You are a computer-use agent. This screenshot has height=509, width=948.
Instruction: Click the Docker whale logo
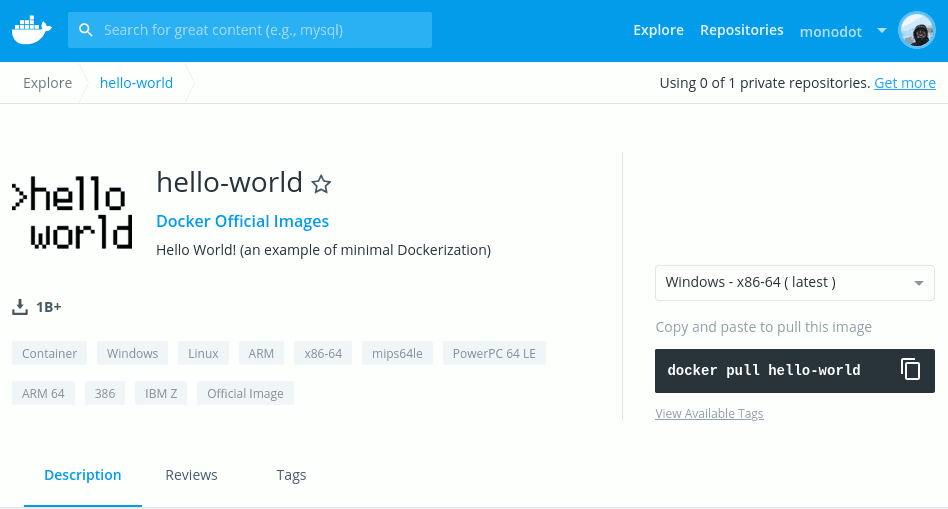coord(31,30)
